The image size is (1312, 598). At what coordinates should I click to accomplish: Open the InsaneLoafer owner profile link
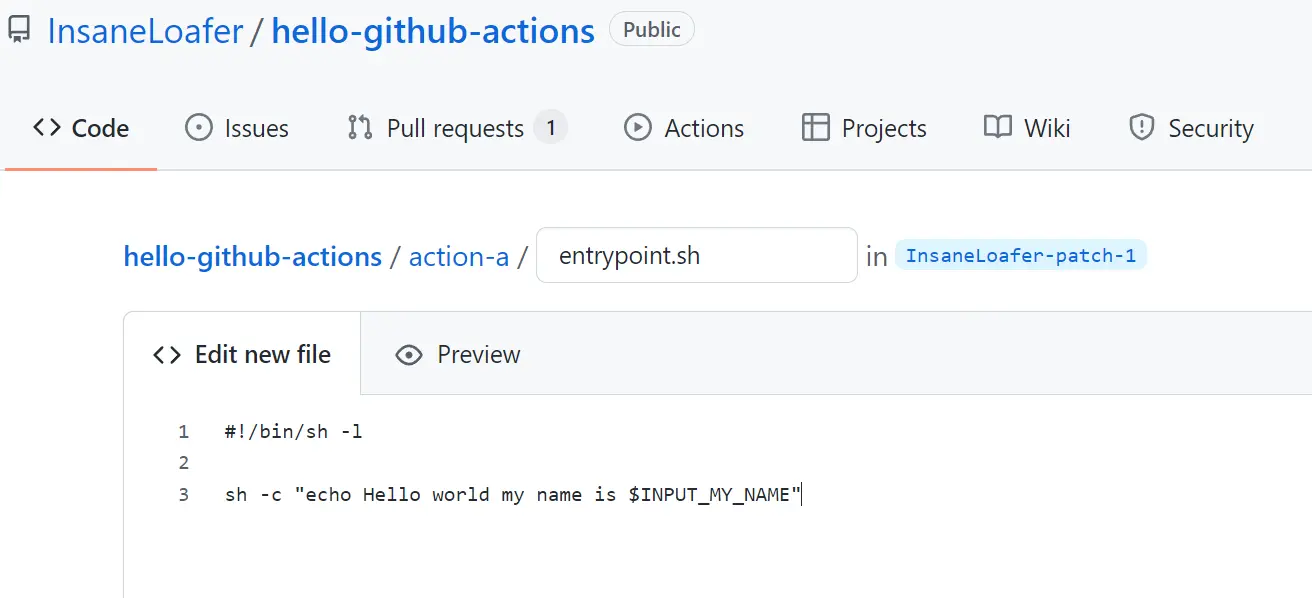[145, 31]
